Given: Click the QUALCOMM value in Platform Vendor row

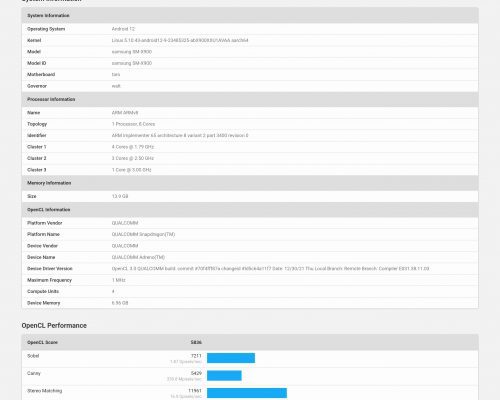Looking at the screenshot, I should [125, 223].
